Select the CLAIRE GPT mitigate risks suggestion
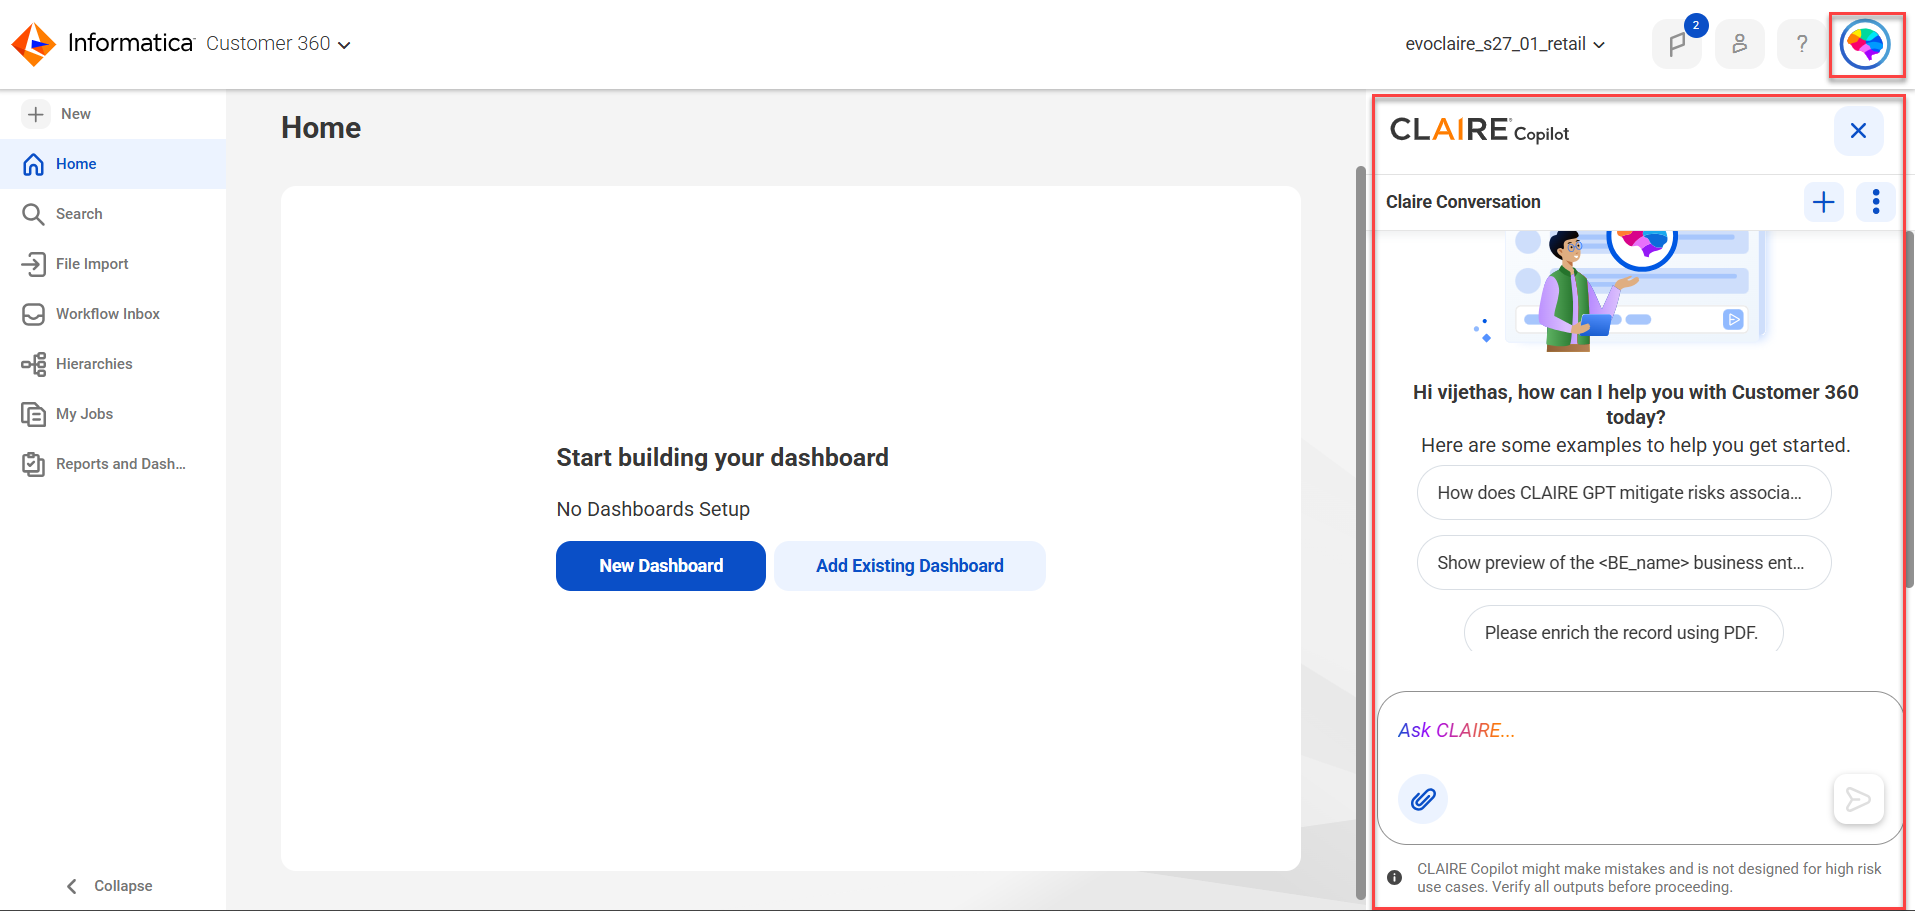This screenshot has height=911, width=1915. click(1624, 493)
